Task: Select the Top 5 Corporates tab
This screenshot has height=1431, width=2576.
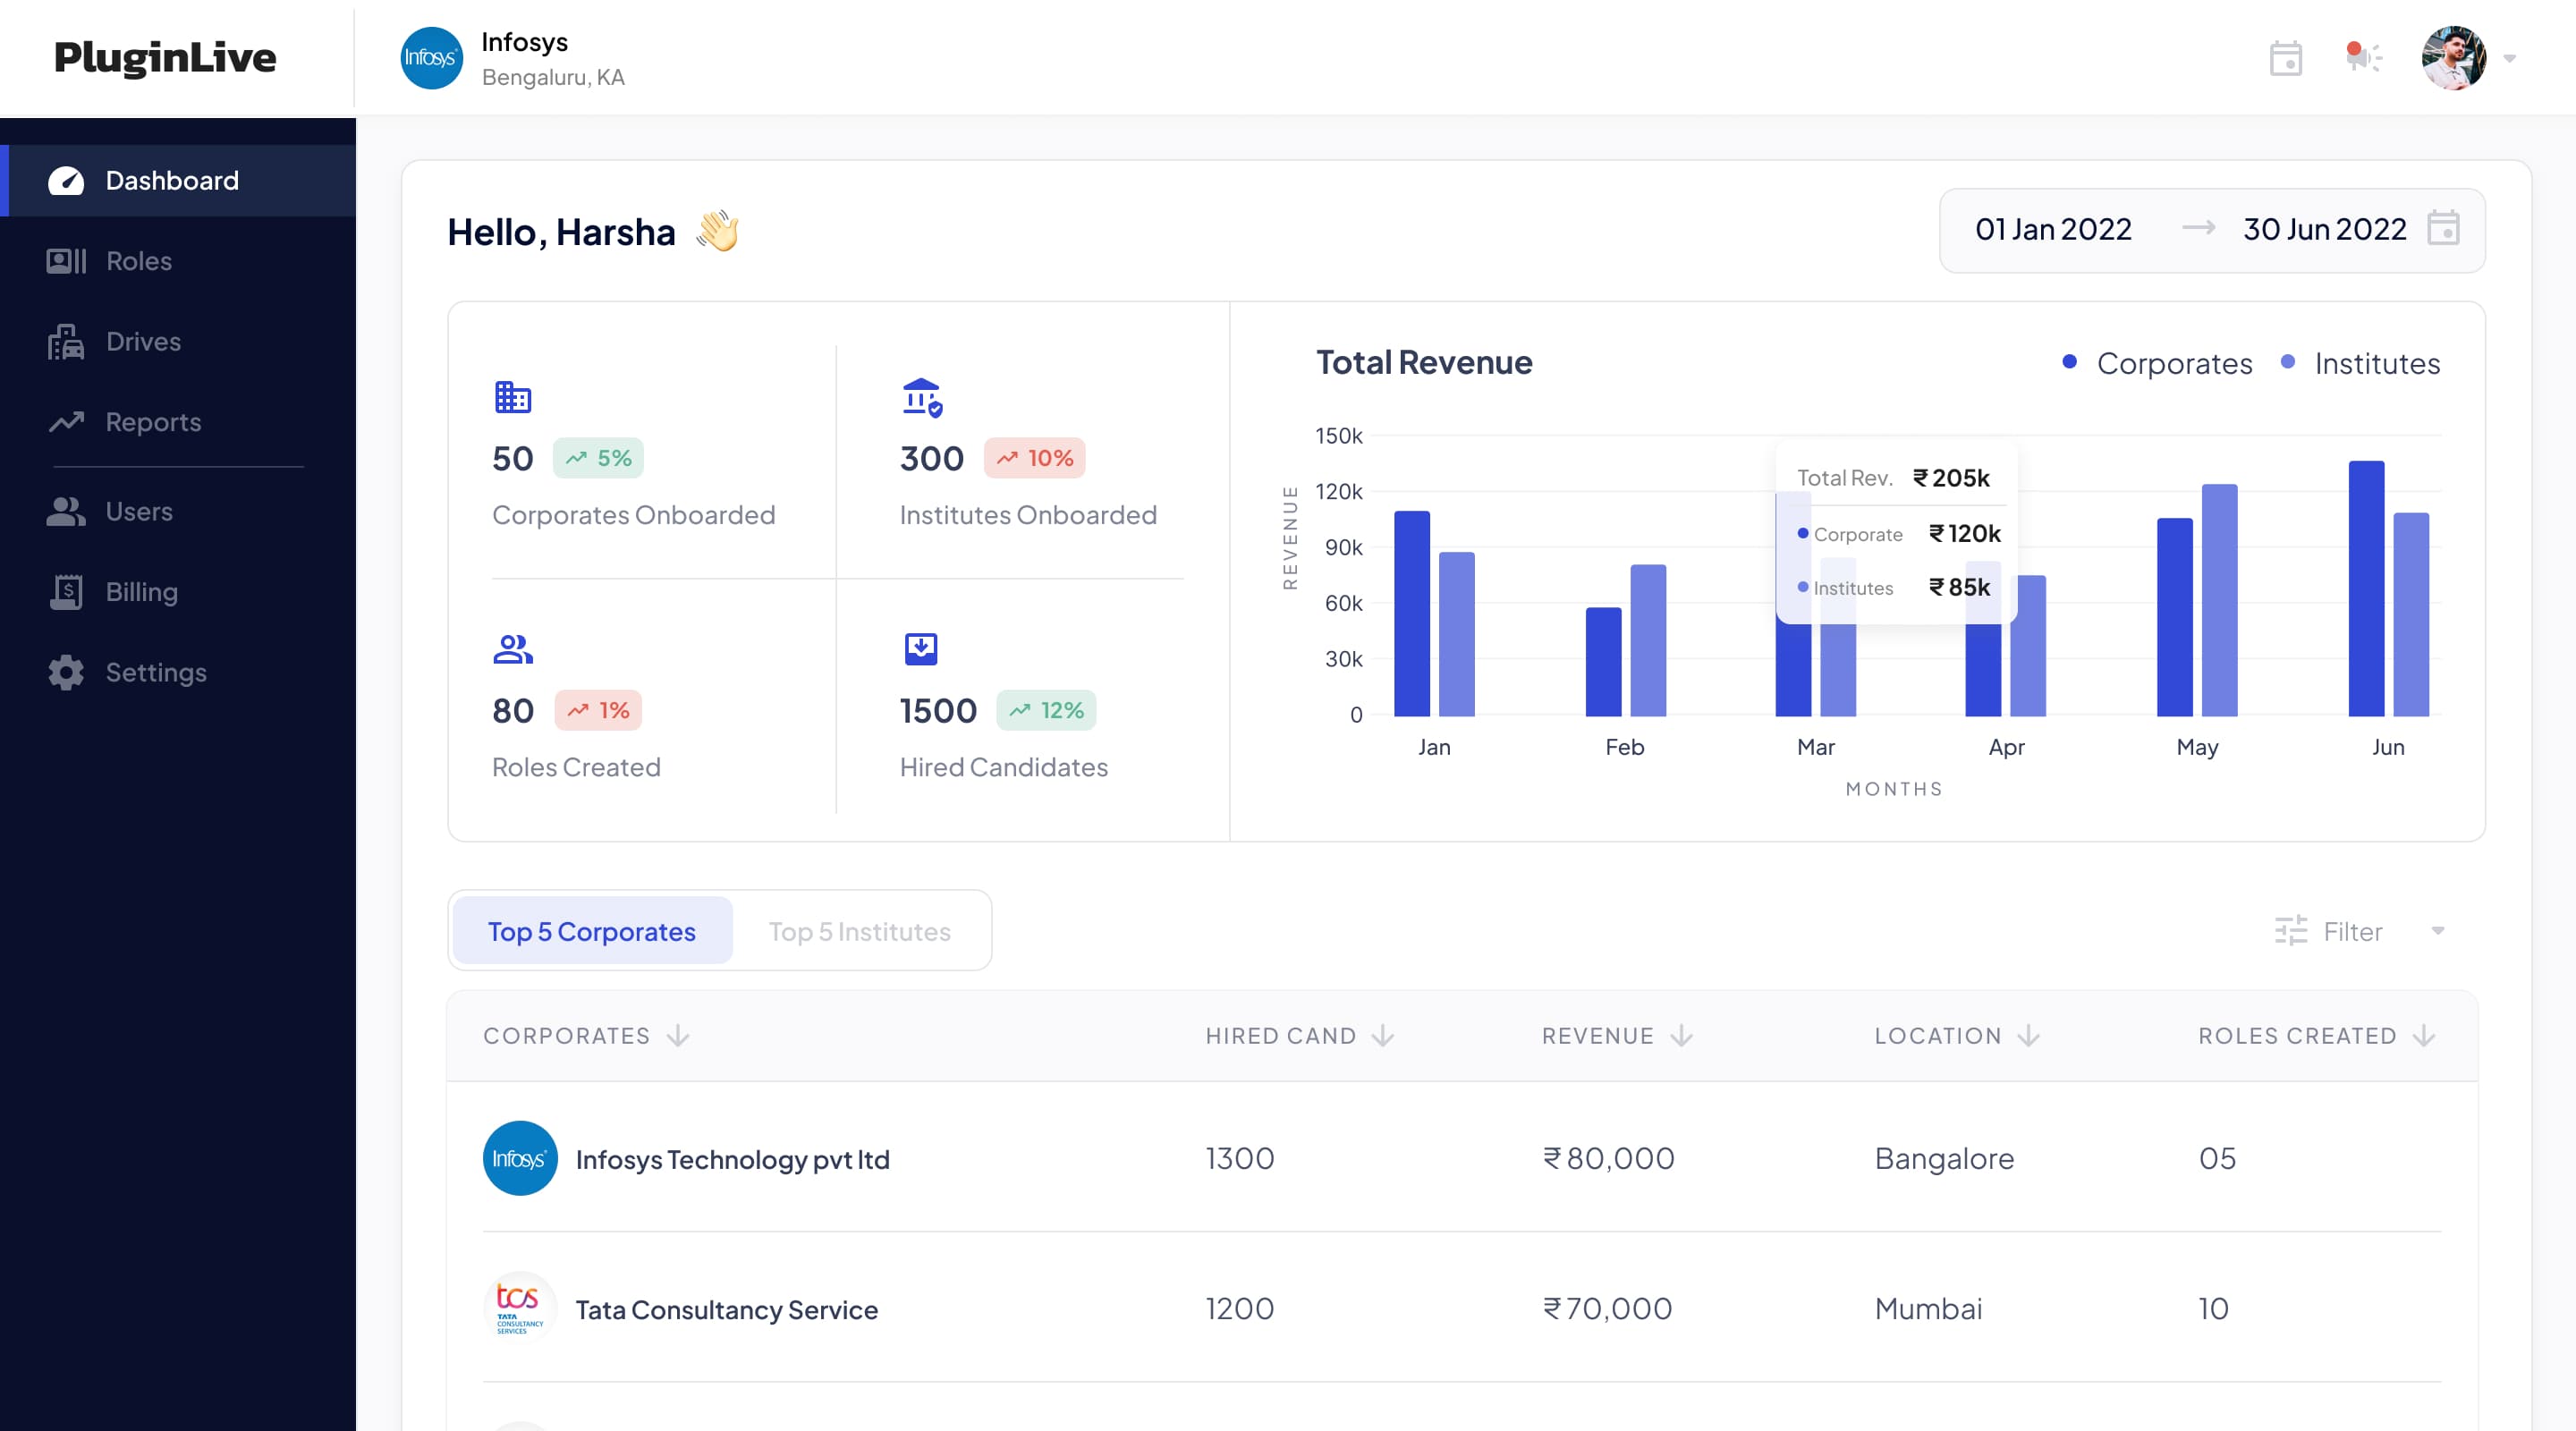Action: pyautogui.click(x=592, y=931)
